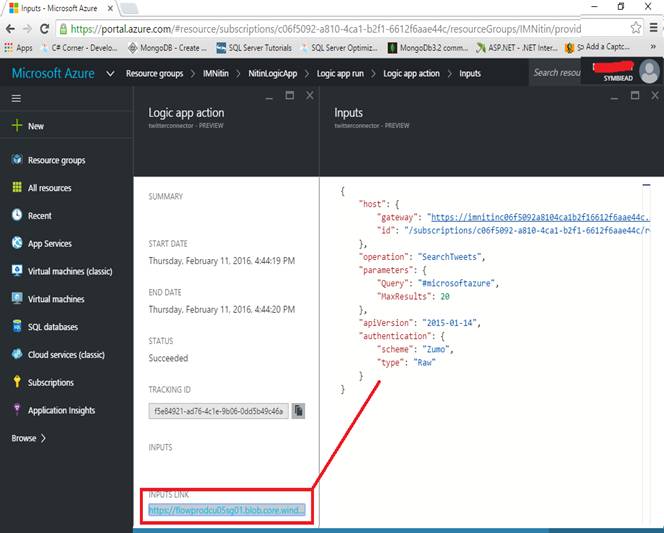Go to Resource groups breadcrumb

coord(155,74)
